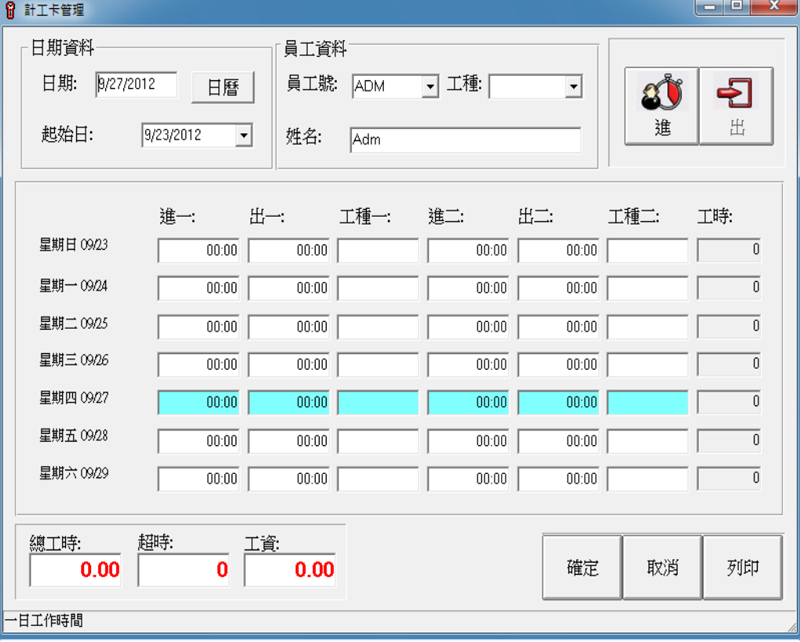
Task: Click 工種二 field for 星期三 09/26
Action: point(647,365)
